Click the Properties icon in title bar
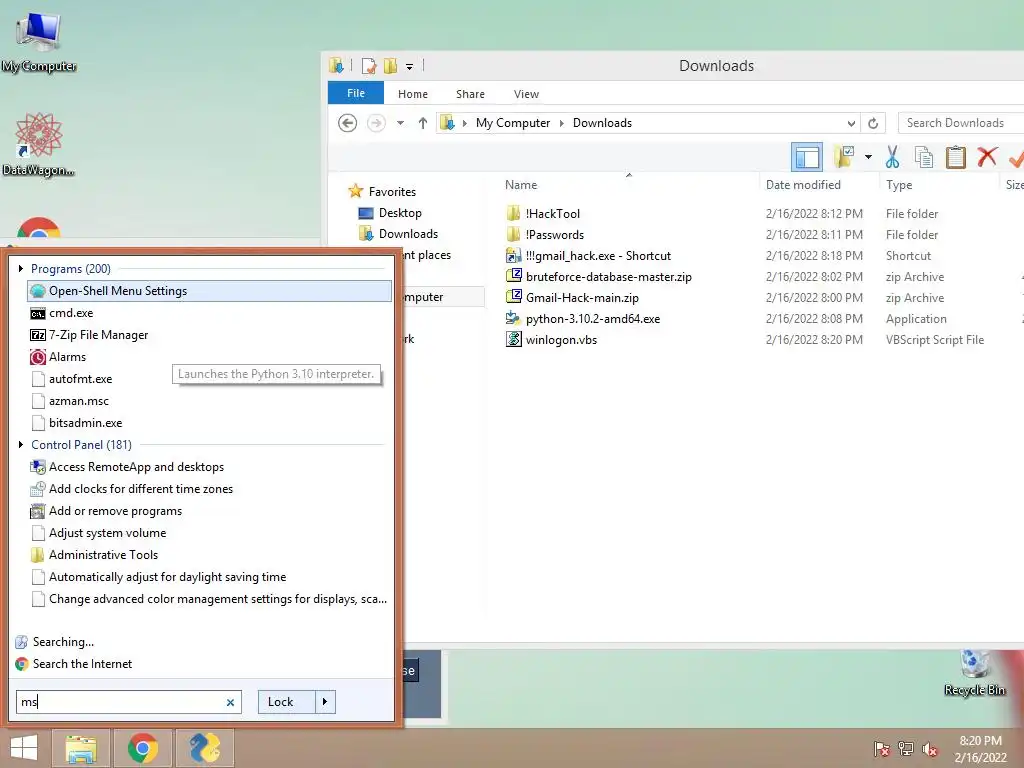 (368, 65)
